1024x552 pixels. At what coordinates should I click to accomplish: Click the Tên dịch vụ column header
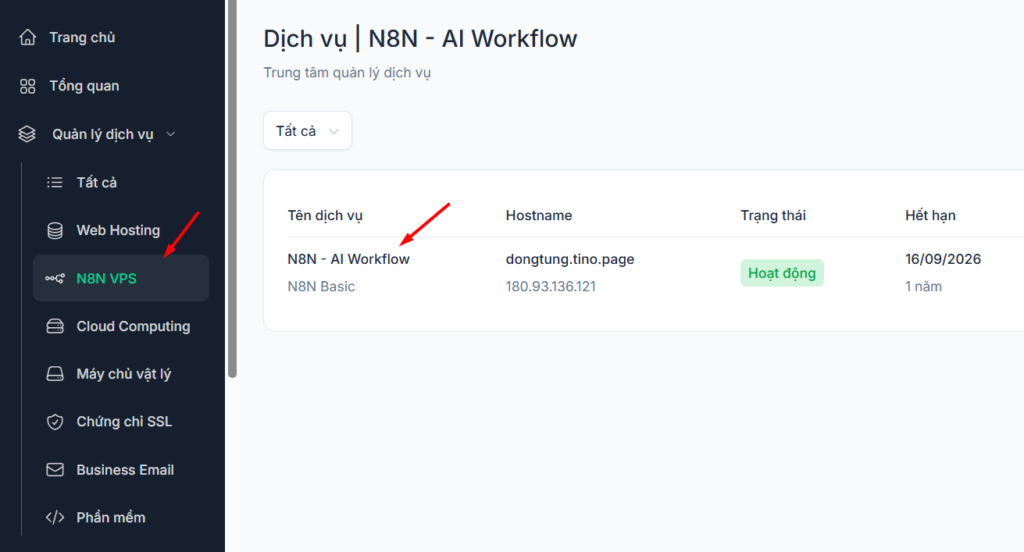[325, 215]
